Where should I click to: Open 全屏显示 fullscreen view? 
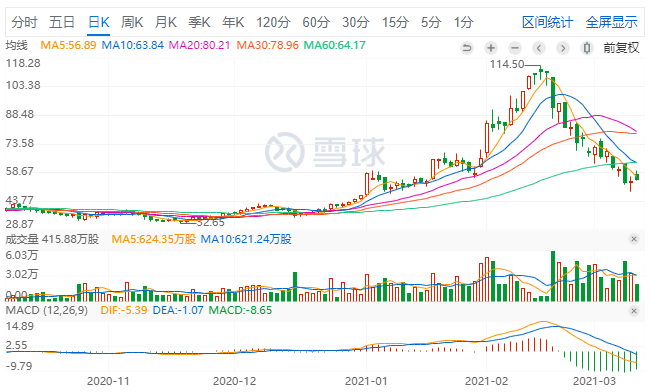(x=612, y=22)
